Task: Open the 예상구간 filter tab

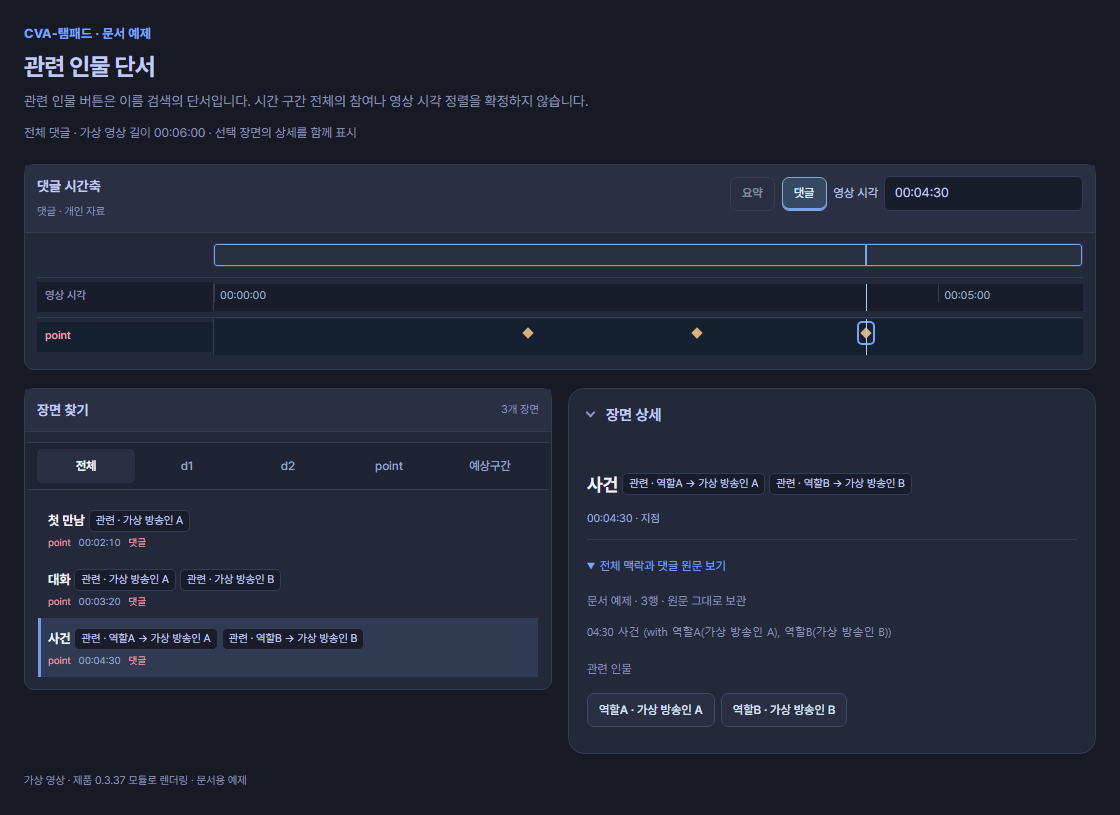Action: pyautogui.click(x=489, y=466)
